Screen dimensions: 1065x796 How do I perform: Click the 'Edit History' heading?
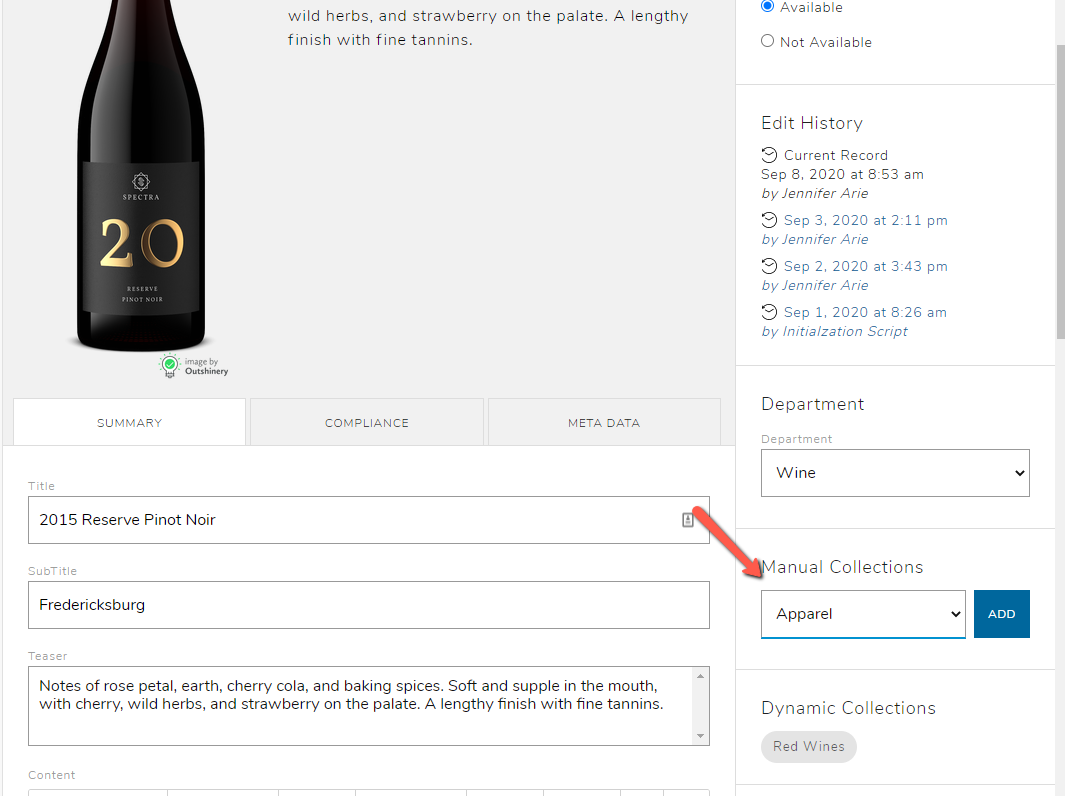(812, 123)
